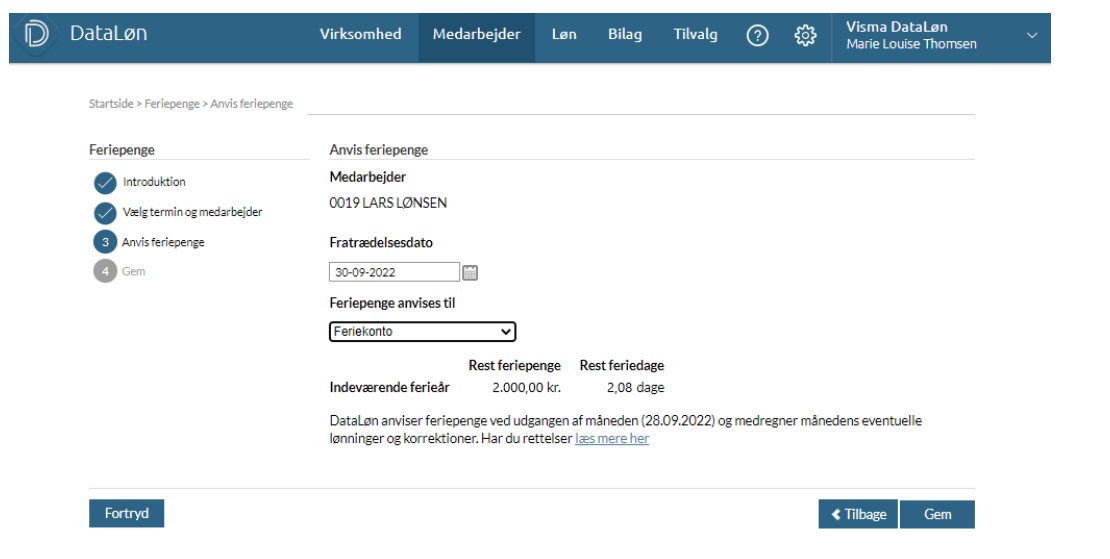1110x559 pixels.
Task: Open the Medarbejder menu
Action: [x=476, y=35]
